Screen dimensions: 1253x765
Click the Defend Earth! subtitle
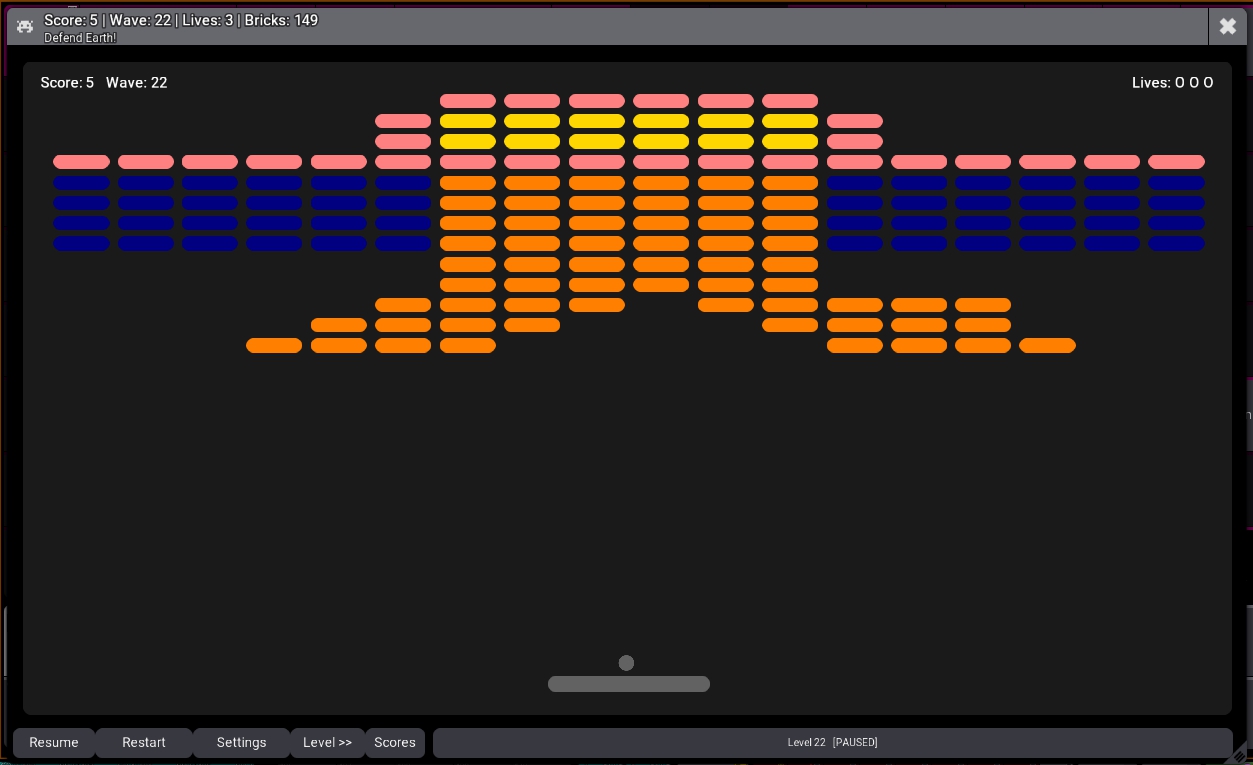point(80,38)
